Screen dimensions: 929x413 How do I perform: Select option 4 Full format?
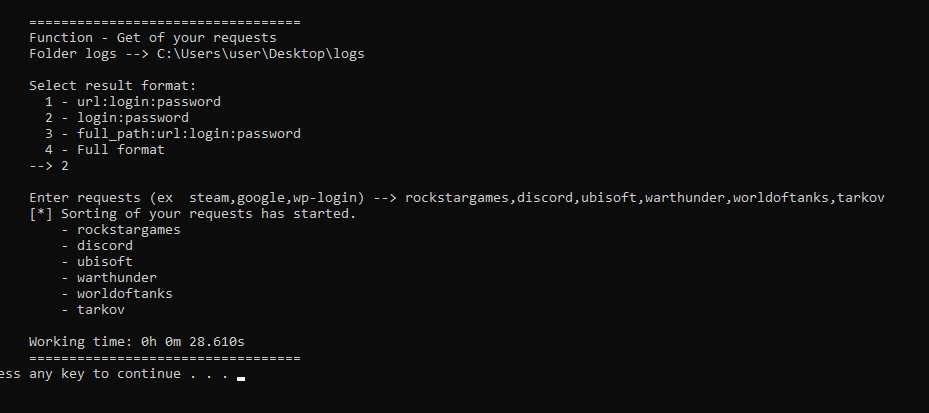(x=105, y=150)
